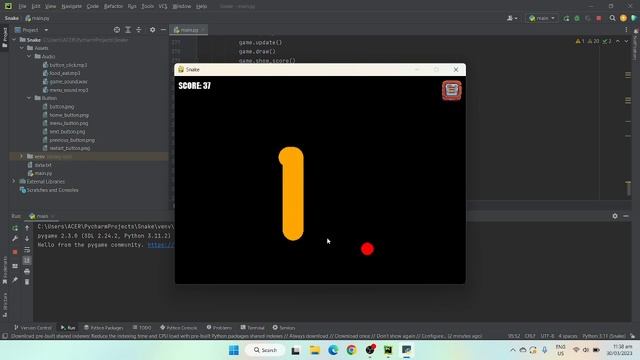640x360 pixels.
Task: Click the Expand All icon in Project panel
Action: [128, 30]
